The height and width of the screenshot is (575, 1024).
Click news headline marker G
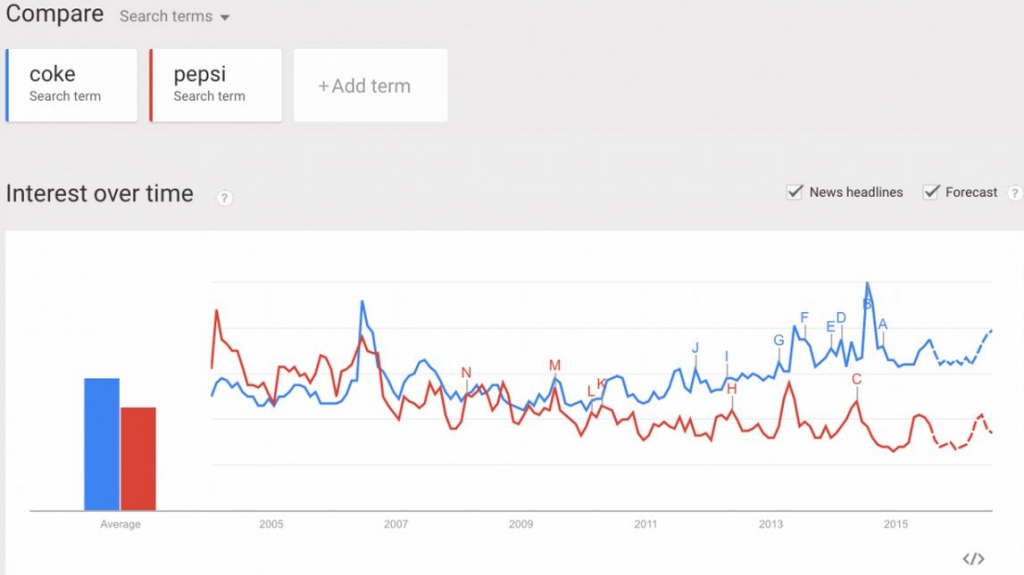click(x=778, y=340)
